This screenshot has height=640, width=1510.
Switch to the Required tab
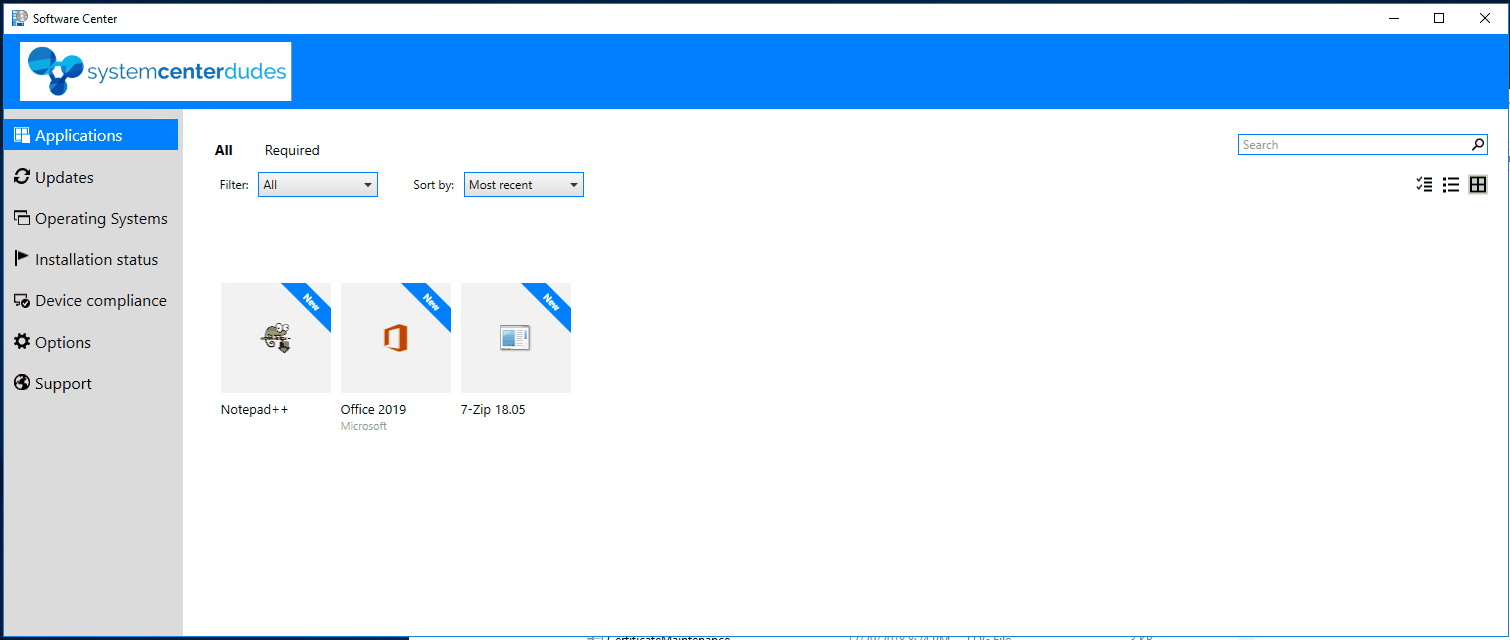click(292, 150)
